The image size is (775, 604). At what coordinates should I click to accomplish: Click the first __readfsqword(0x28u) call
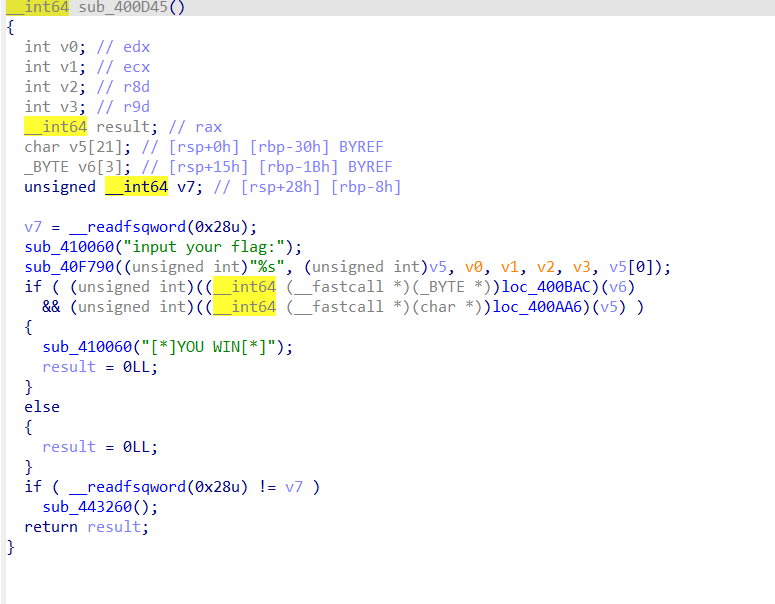[x=158, y=227]
